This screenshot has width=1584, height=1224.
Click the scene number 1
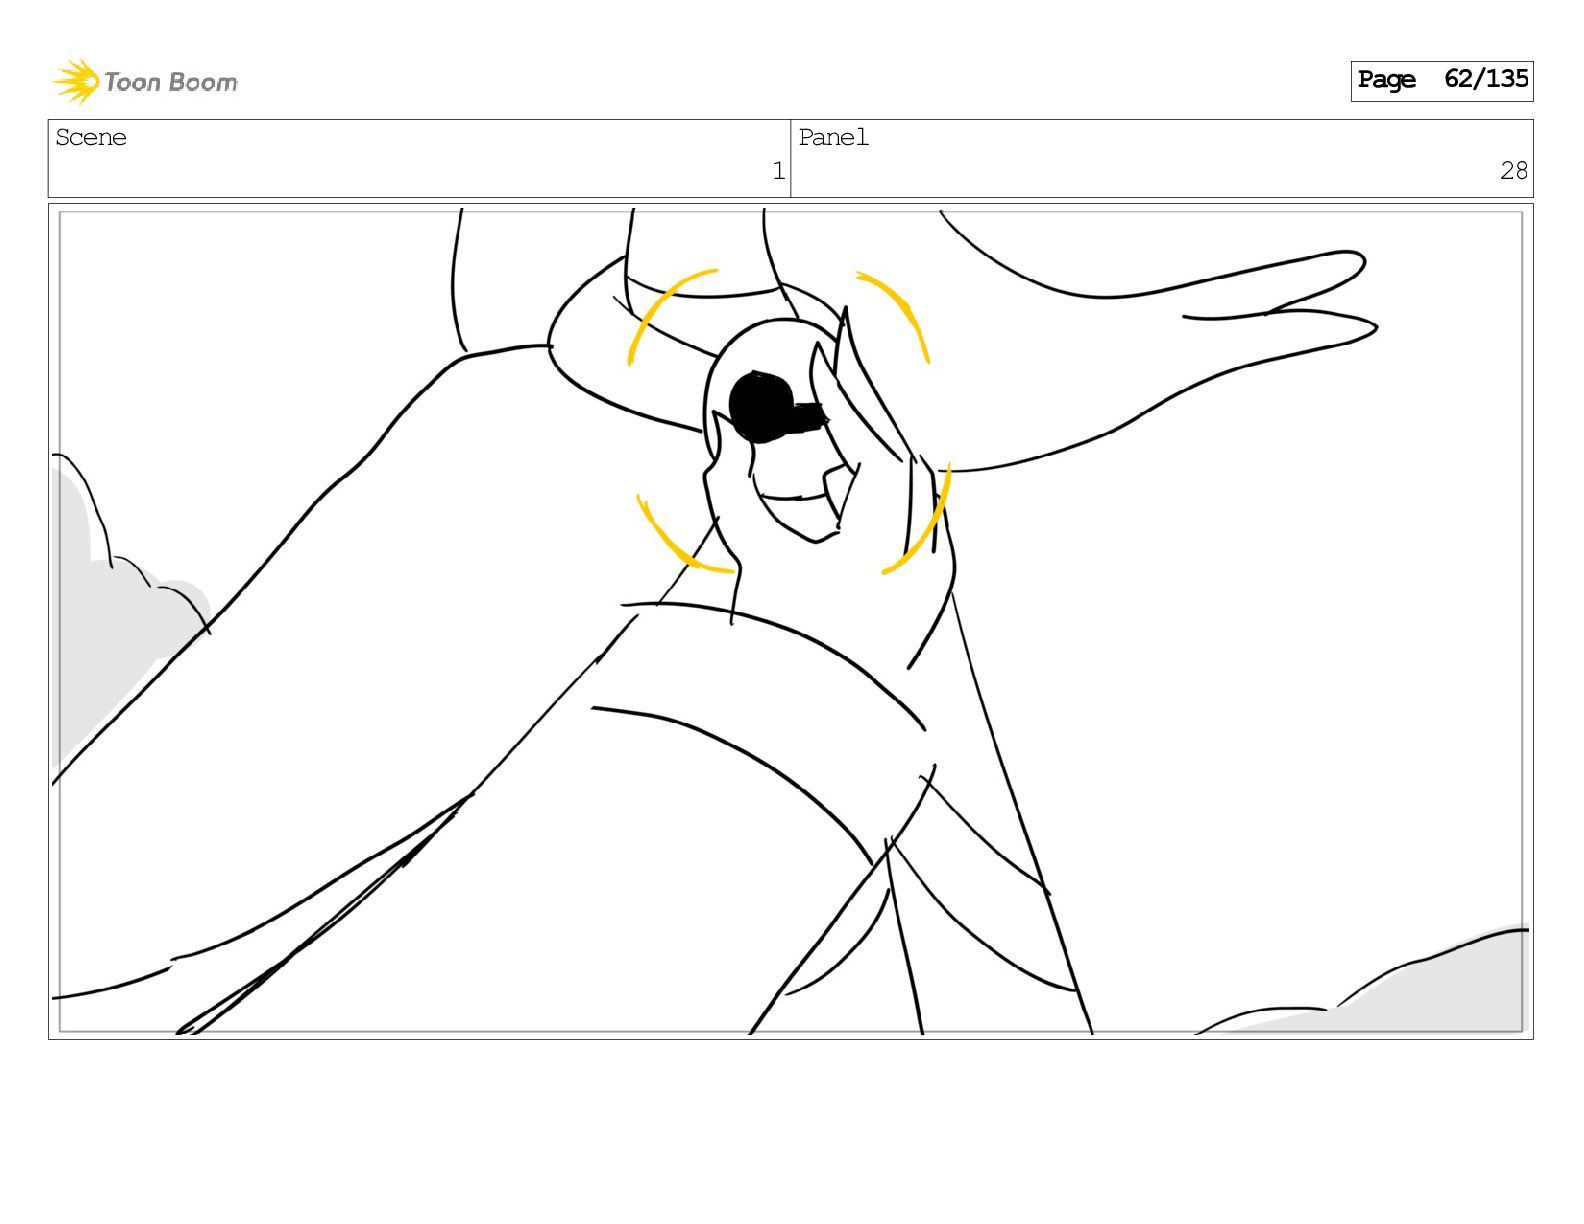coord(778,171)
